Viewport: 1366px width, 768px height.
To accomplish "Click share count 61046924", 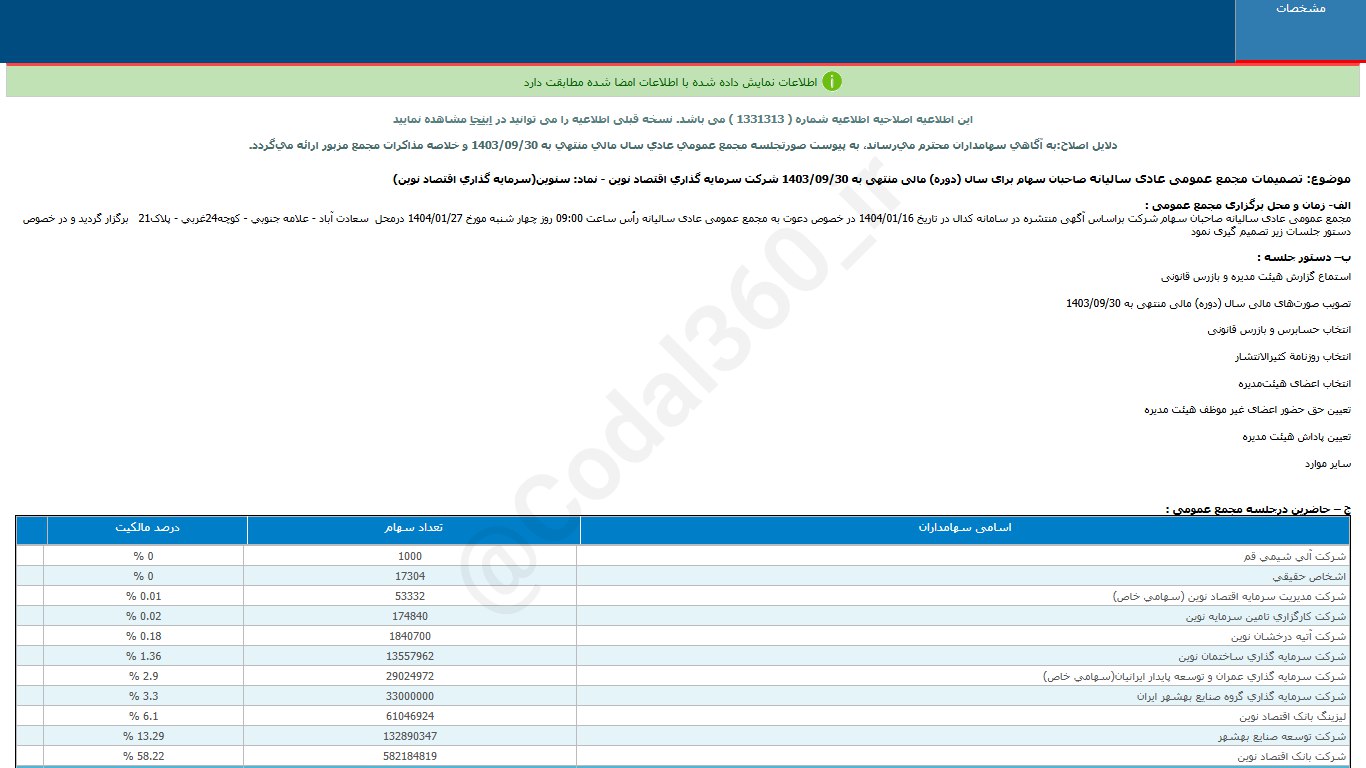I will coord(410,716).
